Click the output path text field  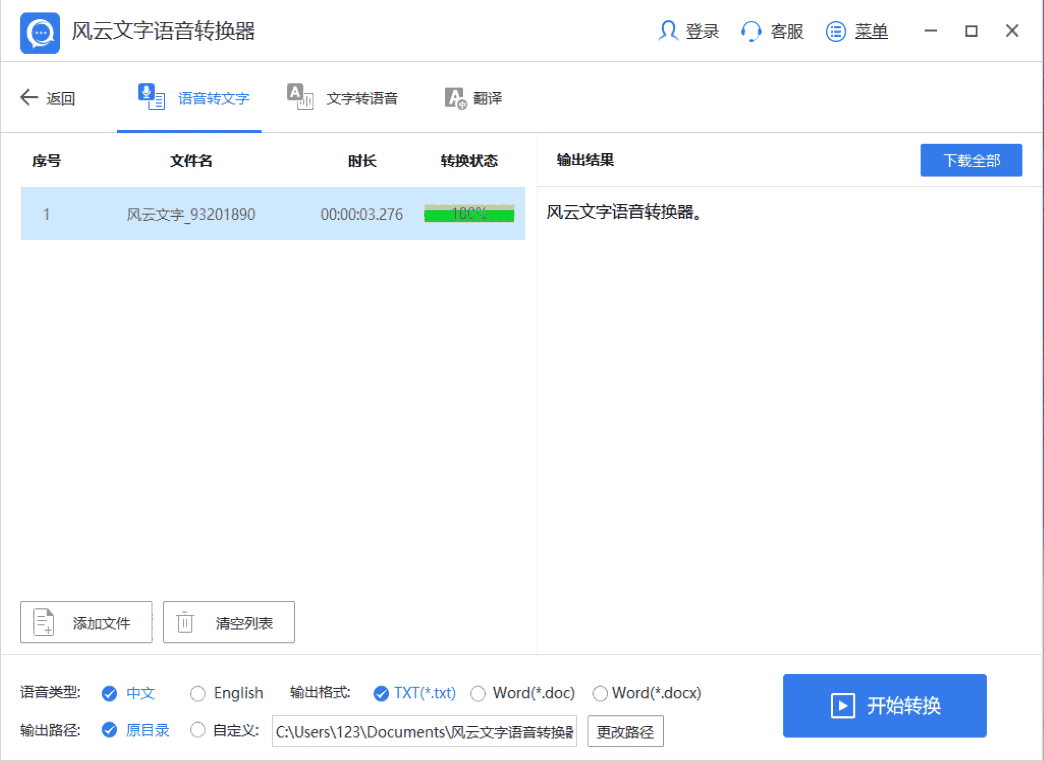(x=424, y=731)
